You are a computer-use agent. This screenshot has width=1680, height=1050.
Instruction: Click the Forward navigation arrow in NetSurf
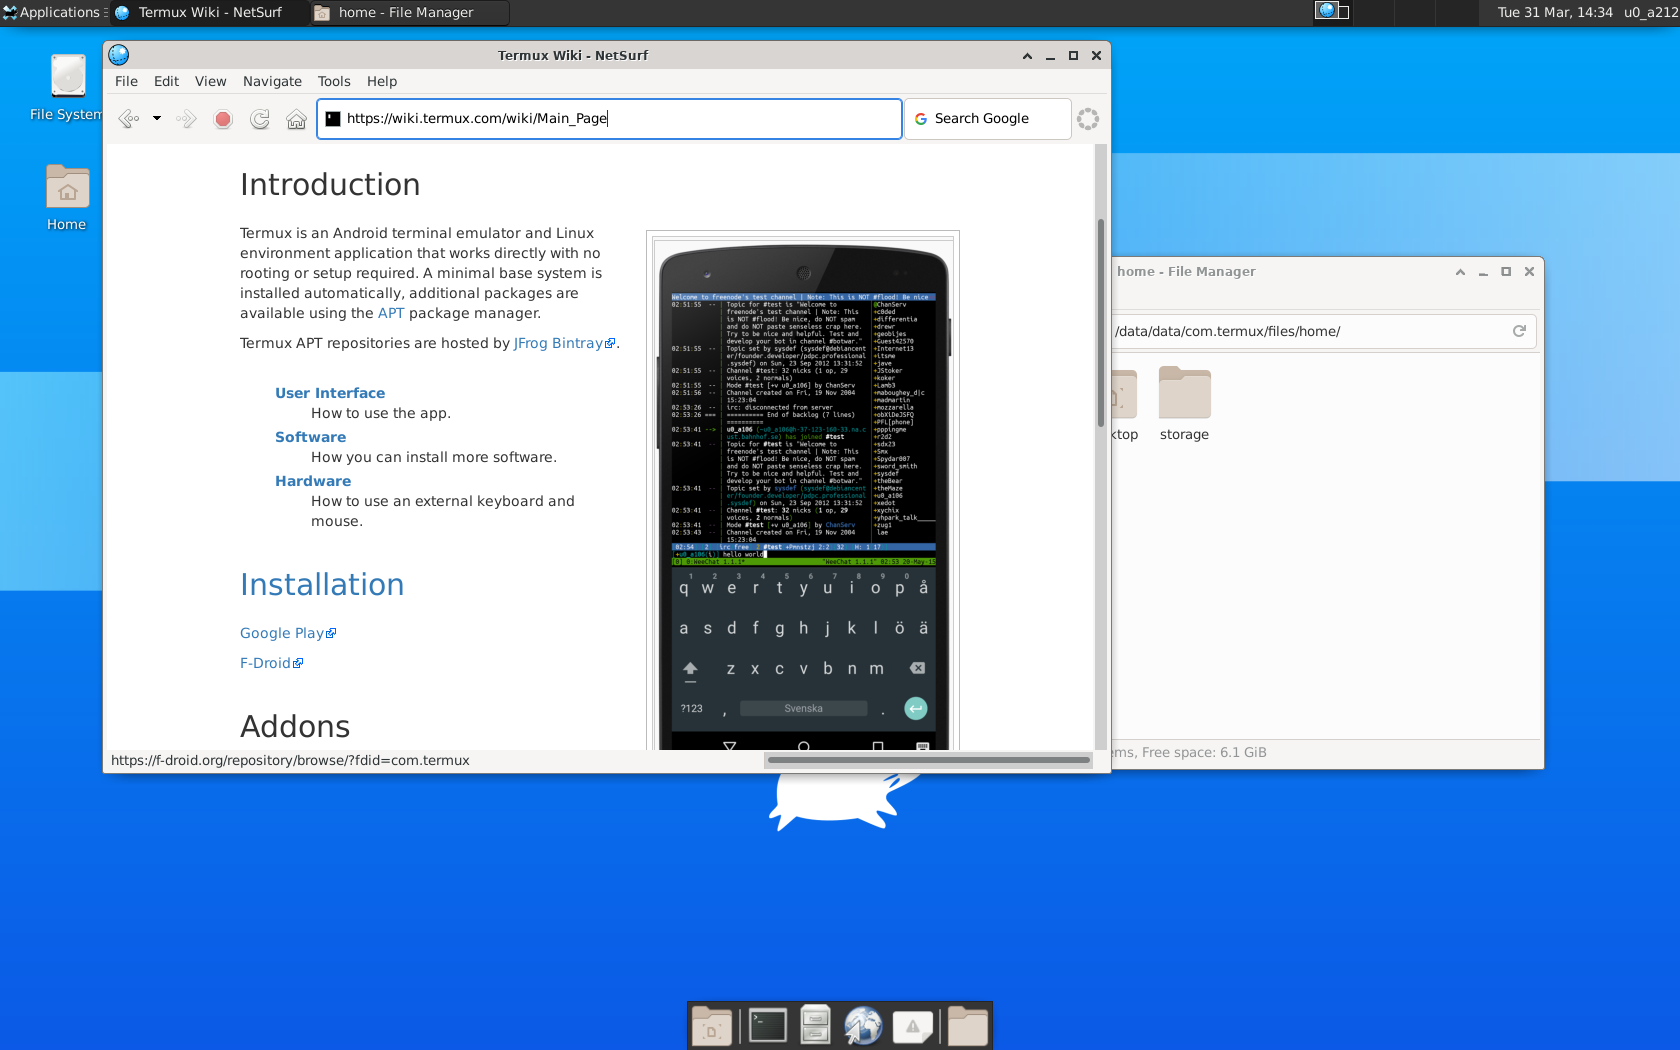[x=185, y=118]
